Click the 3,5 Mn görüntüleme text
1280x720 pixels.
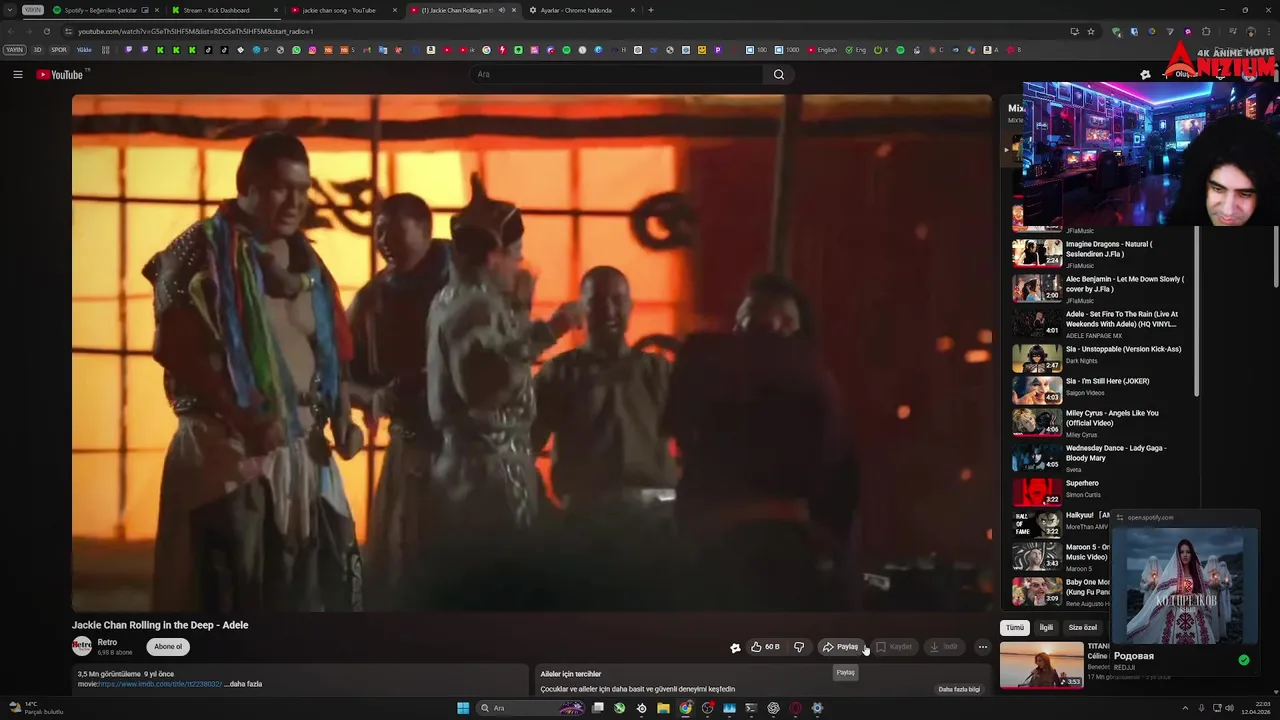tap(109, 674)
